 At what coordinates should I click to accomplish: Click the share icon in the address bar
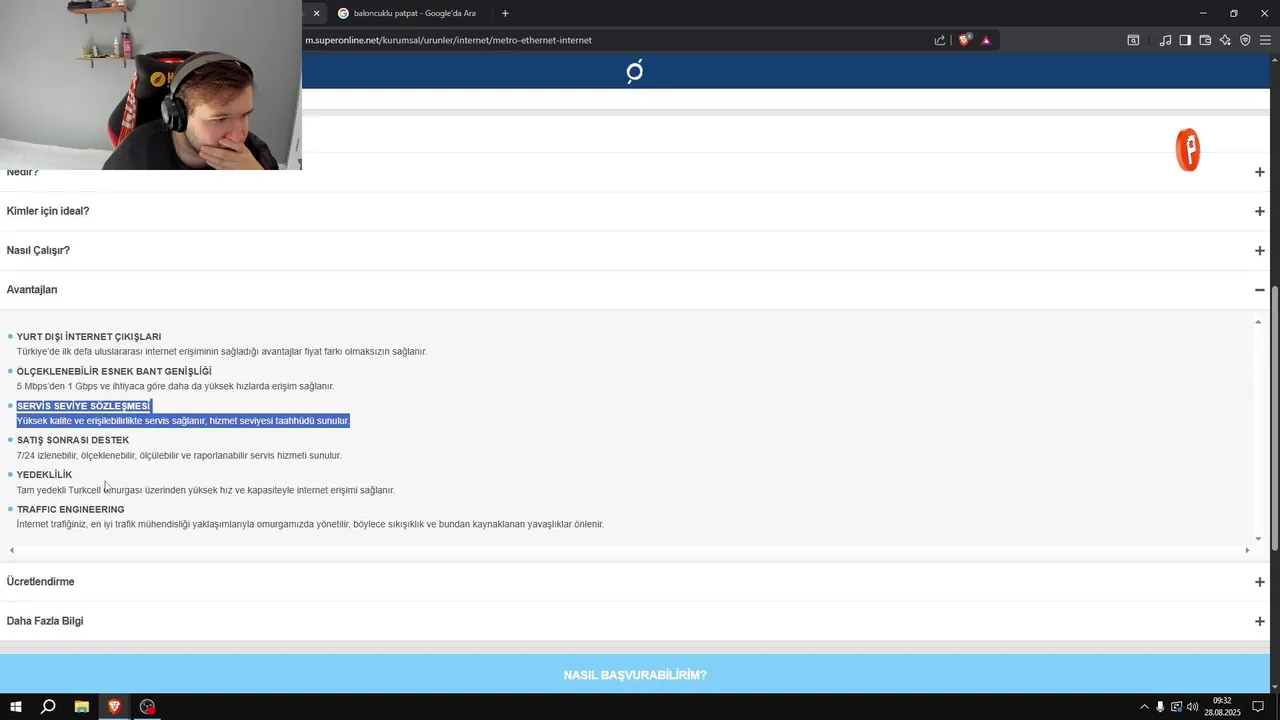940,40
